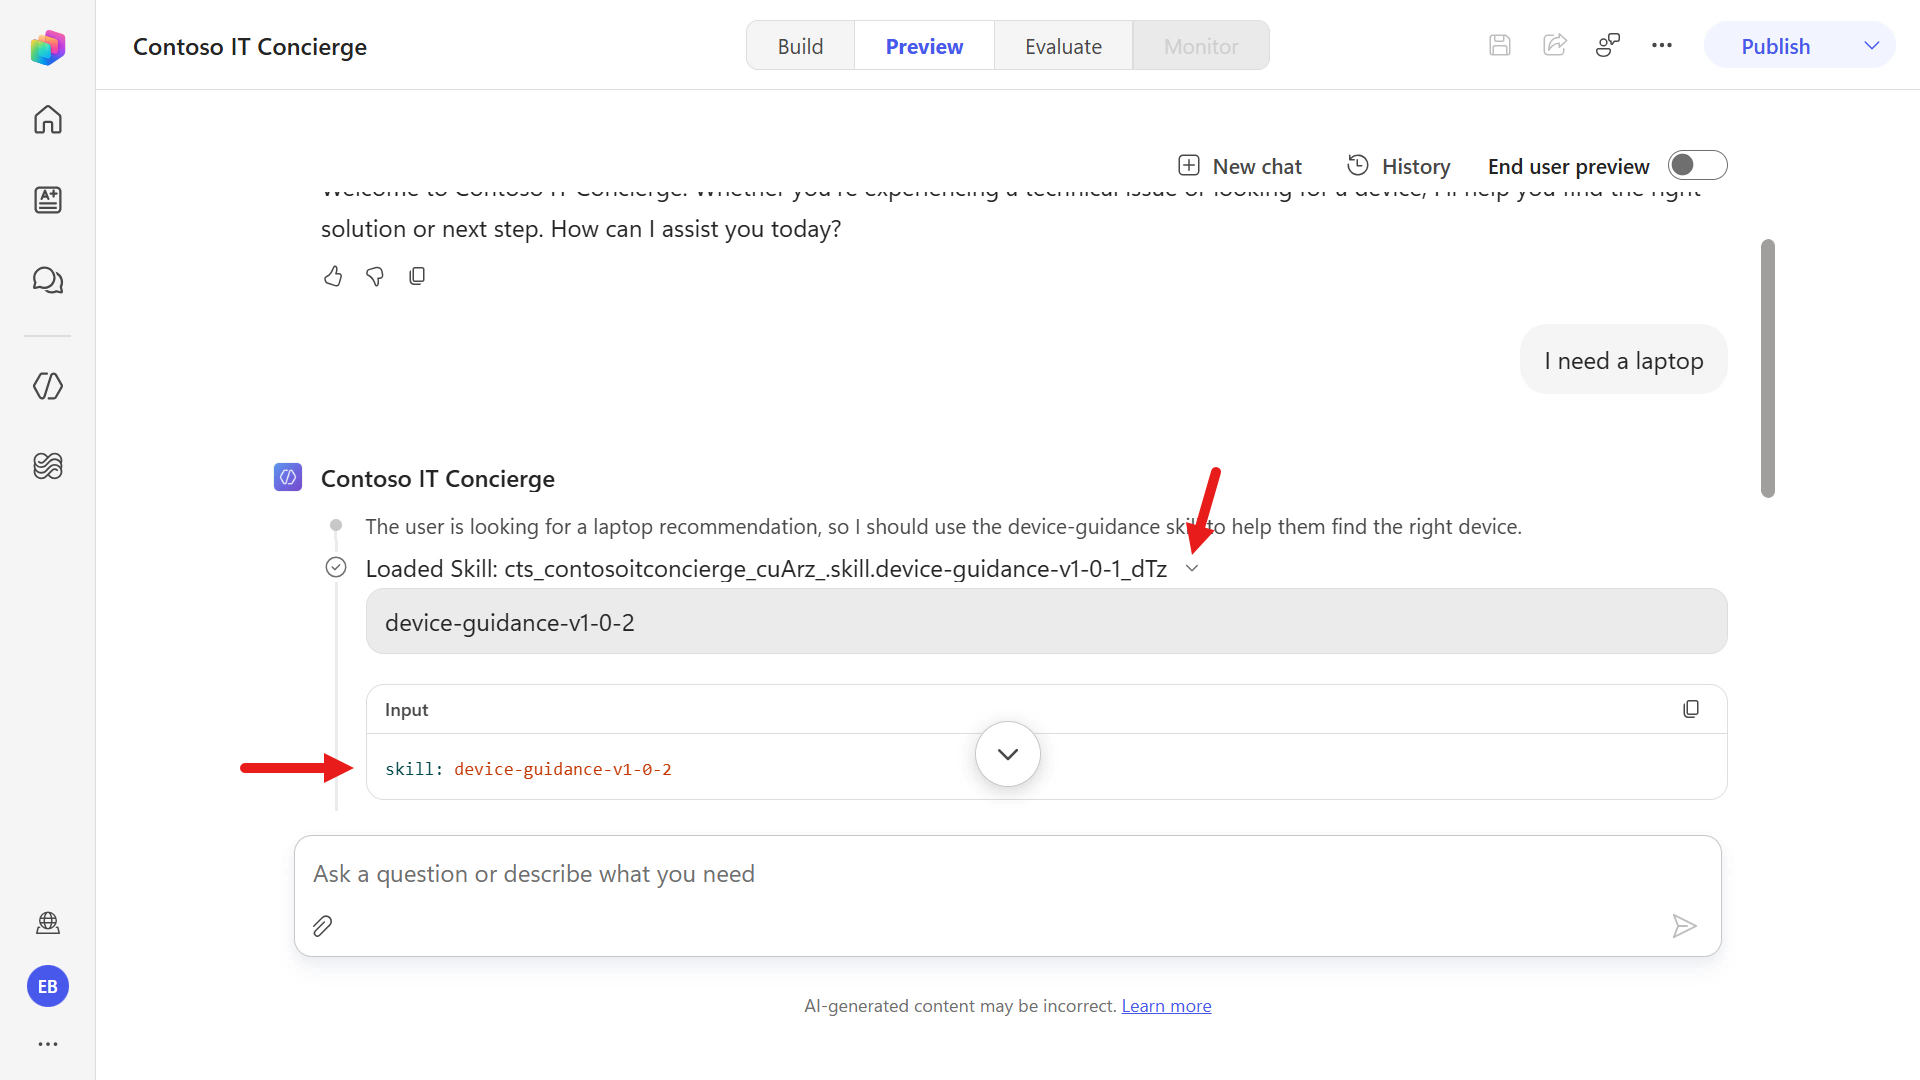Open the flows sidebar icon with waves
Image resolution: width=1920 pixels, height=1080 pixels.
[48, 466]
